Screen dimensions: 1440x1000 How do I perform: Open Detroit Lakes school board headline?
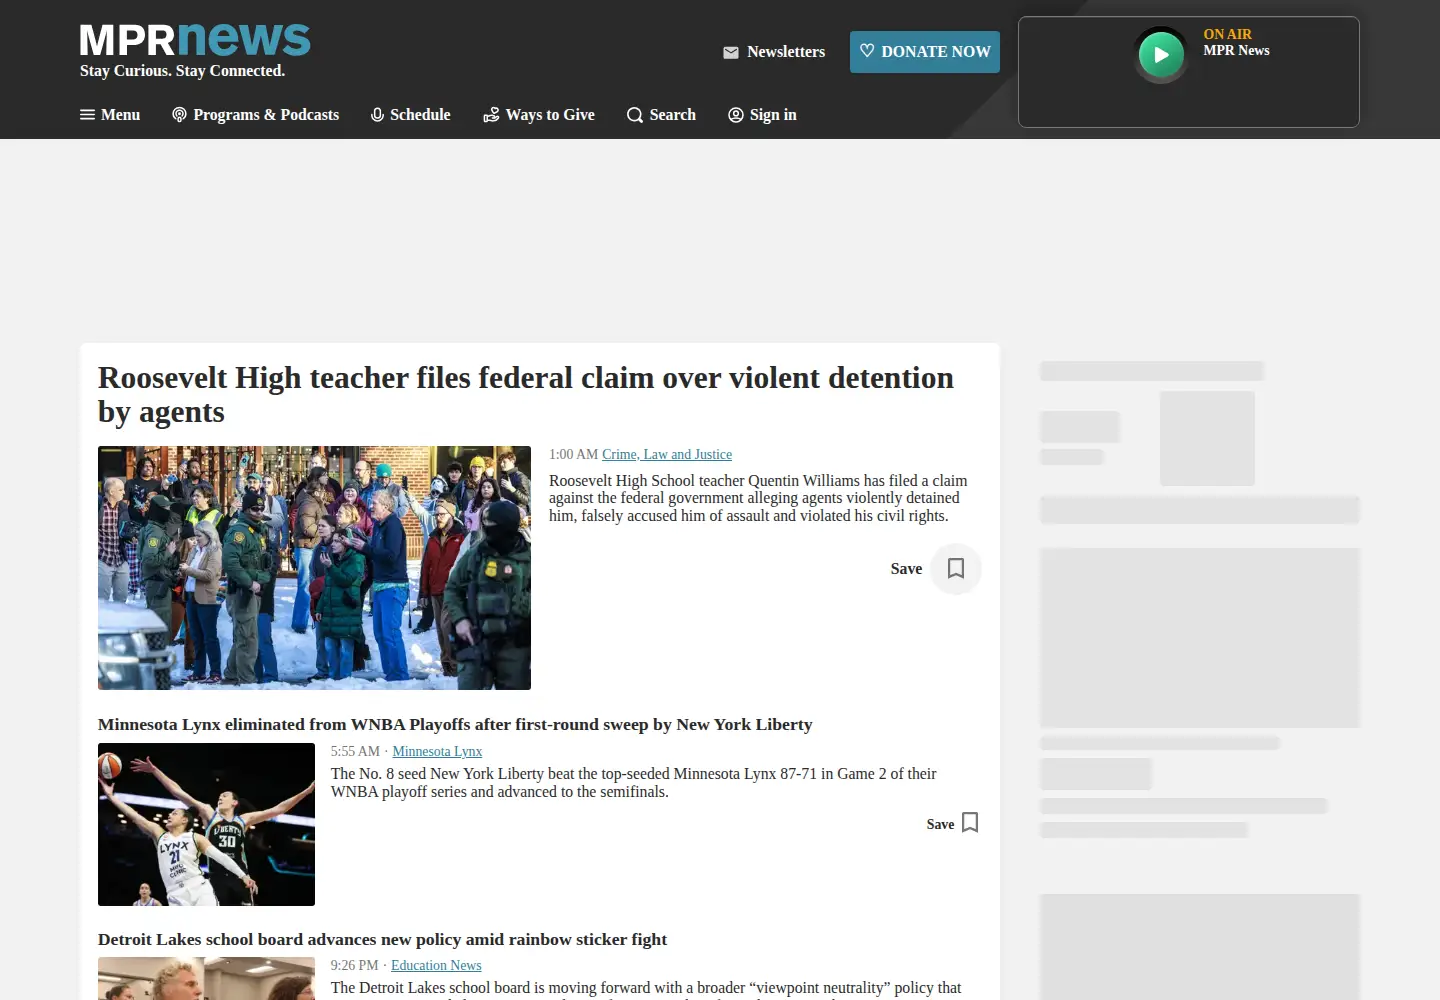(x=382, y=940)
